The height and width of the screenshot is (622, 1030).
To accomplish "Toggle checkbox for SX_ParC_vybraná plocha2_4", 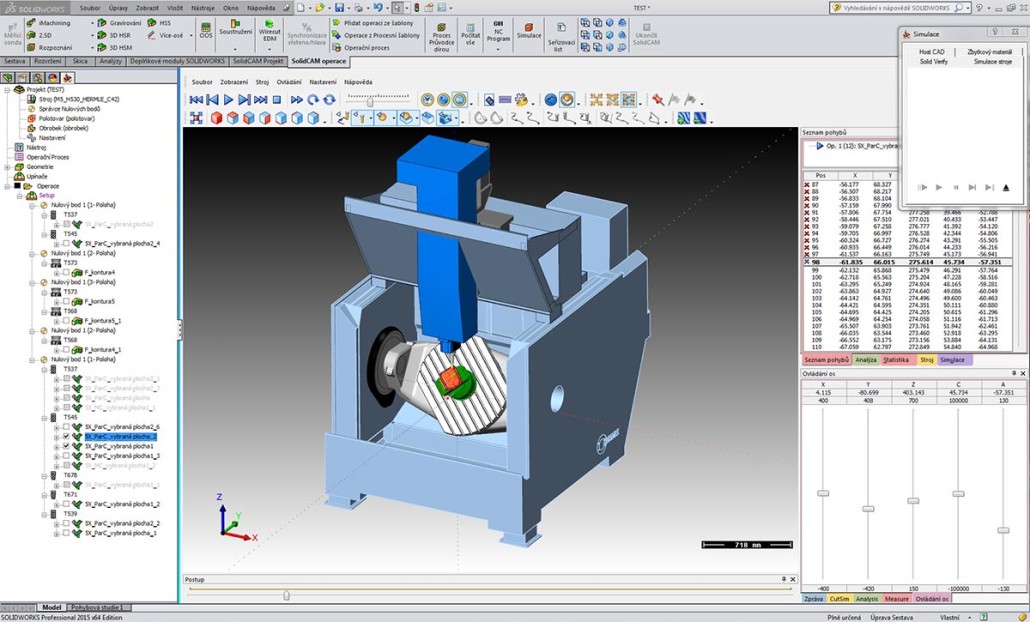I will click(x=66, y=244).
